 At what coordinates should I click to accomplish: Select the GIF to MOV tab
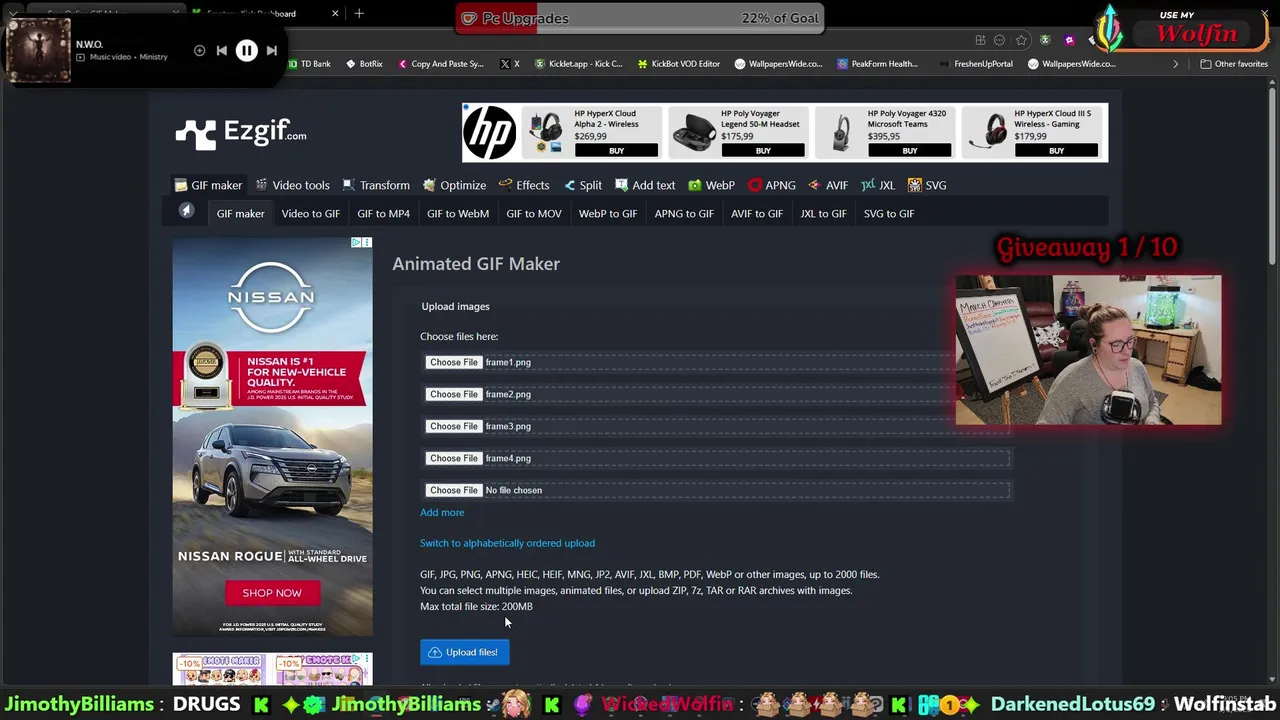point(534,213)
